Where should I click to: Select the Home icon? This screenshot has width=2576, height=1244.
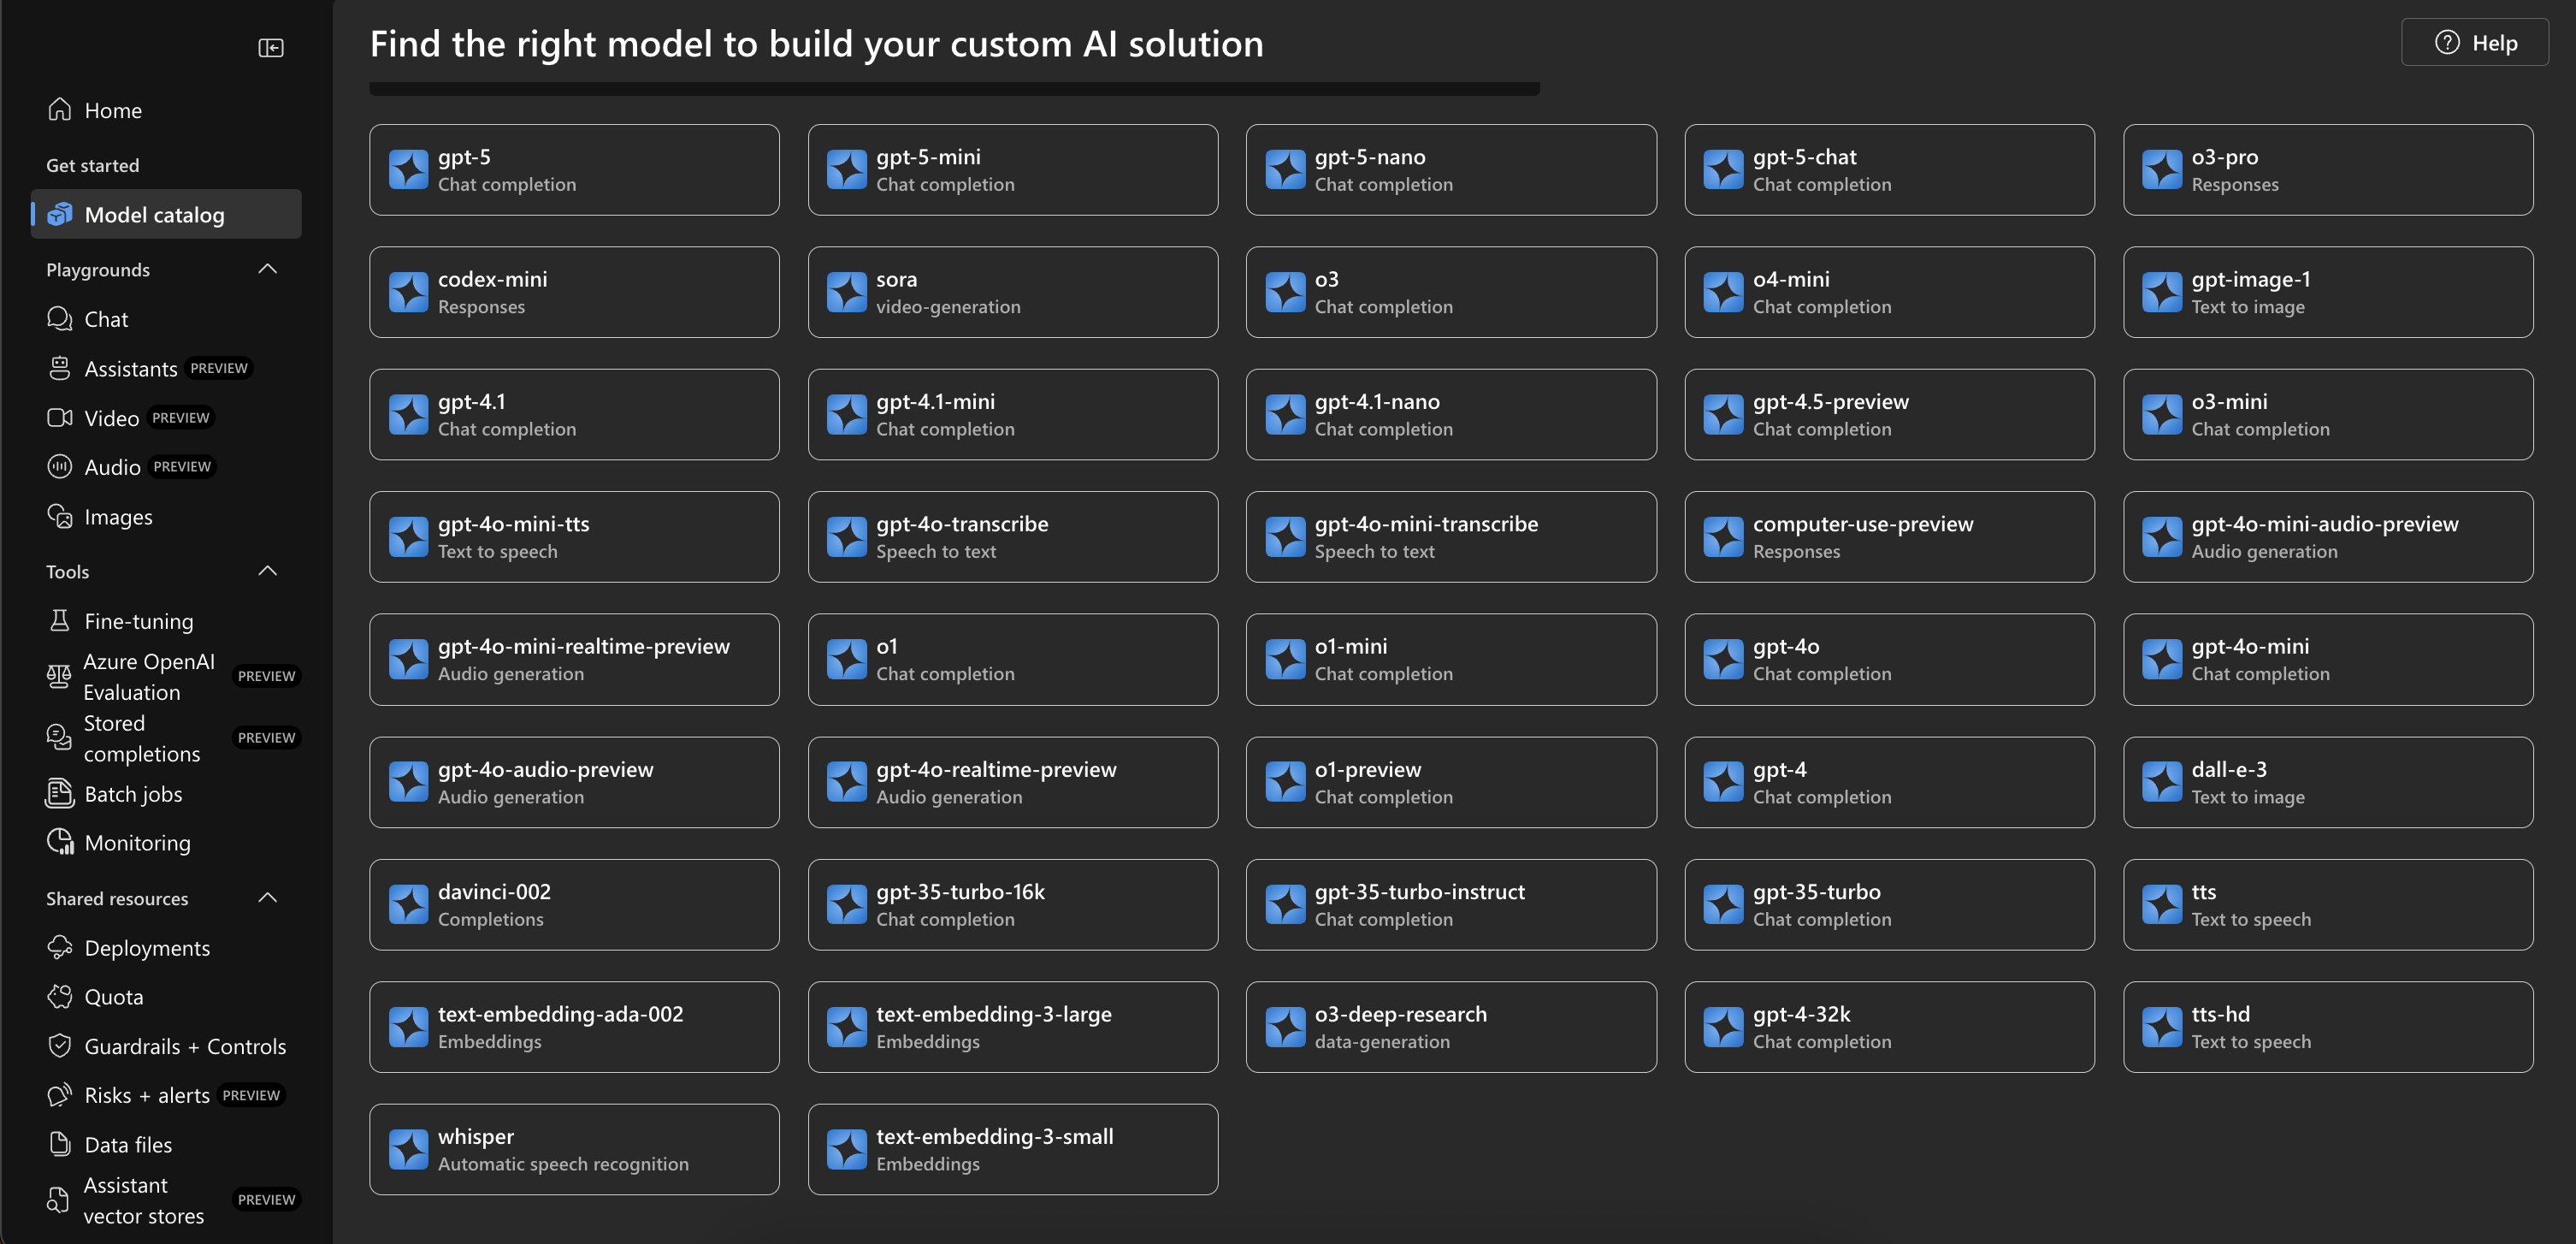coord(112,110)
